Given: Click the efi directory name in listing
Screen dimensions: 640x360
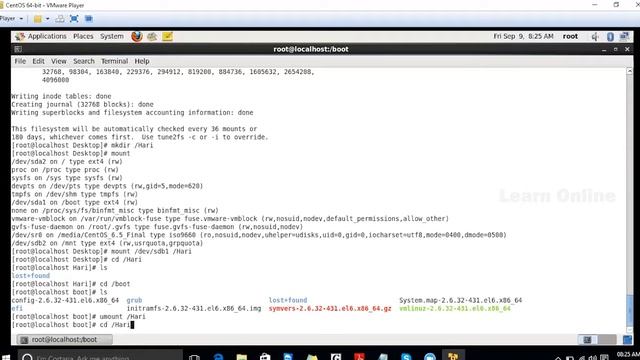Looking at the screenshot, I should point(17,309).
